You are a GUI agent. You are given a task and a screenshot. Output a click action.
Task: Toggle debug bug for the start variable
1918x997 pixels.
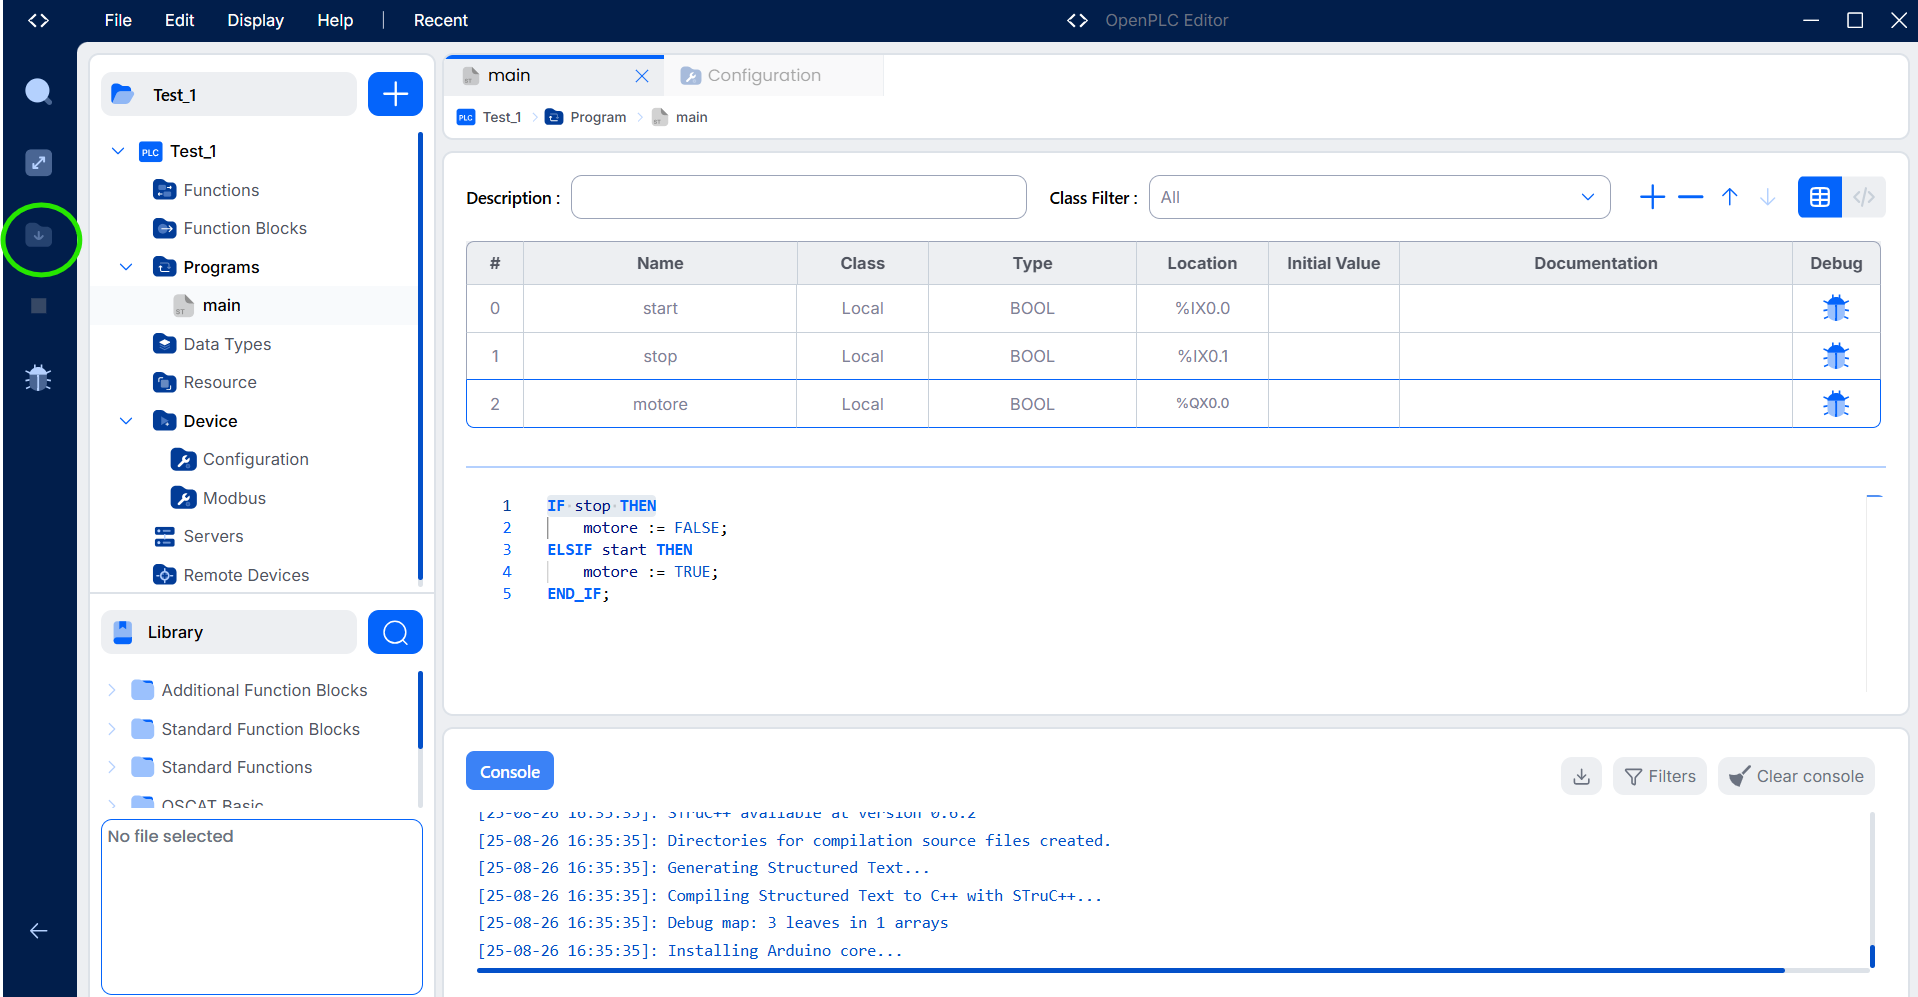(1835, 308)
